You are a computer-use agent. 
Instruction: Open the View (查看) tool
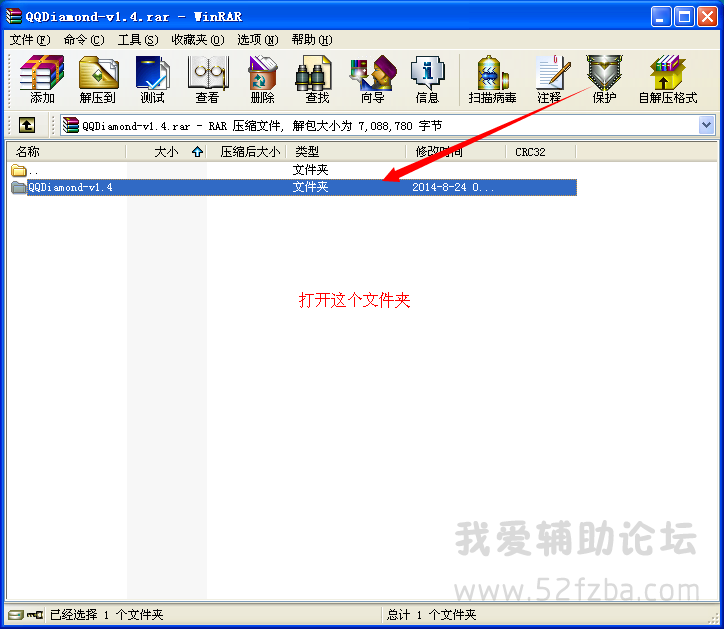[x=207, y=79]
